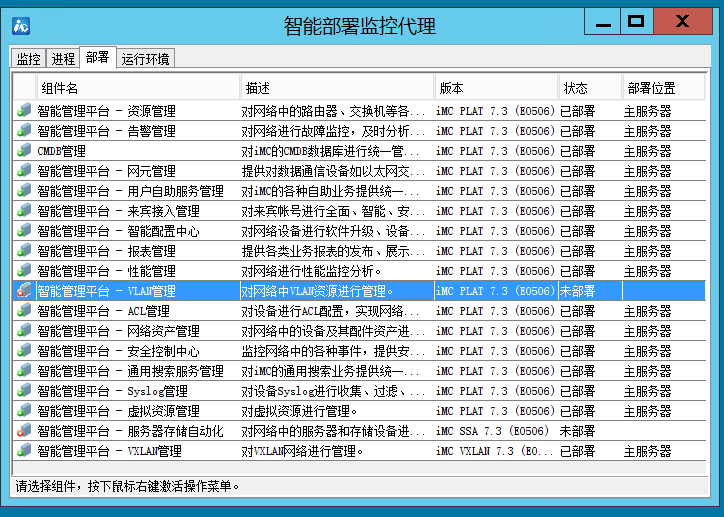This screenshot has height=517, width=724.
Task: Select 智能管理平台 - 智能配置中心 name
Action: [x=119, y=231]
